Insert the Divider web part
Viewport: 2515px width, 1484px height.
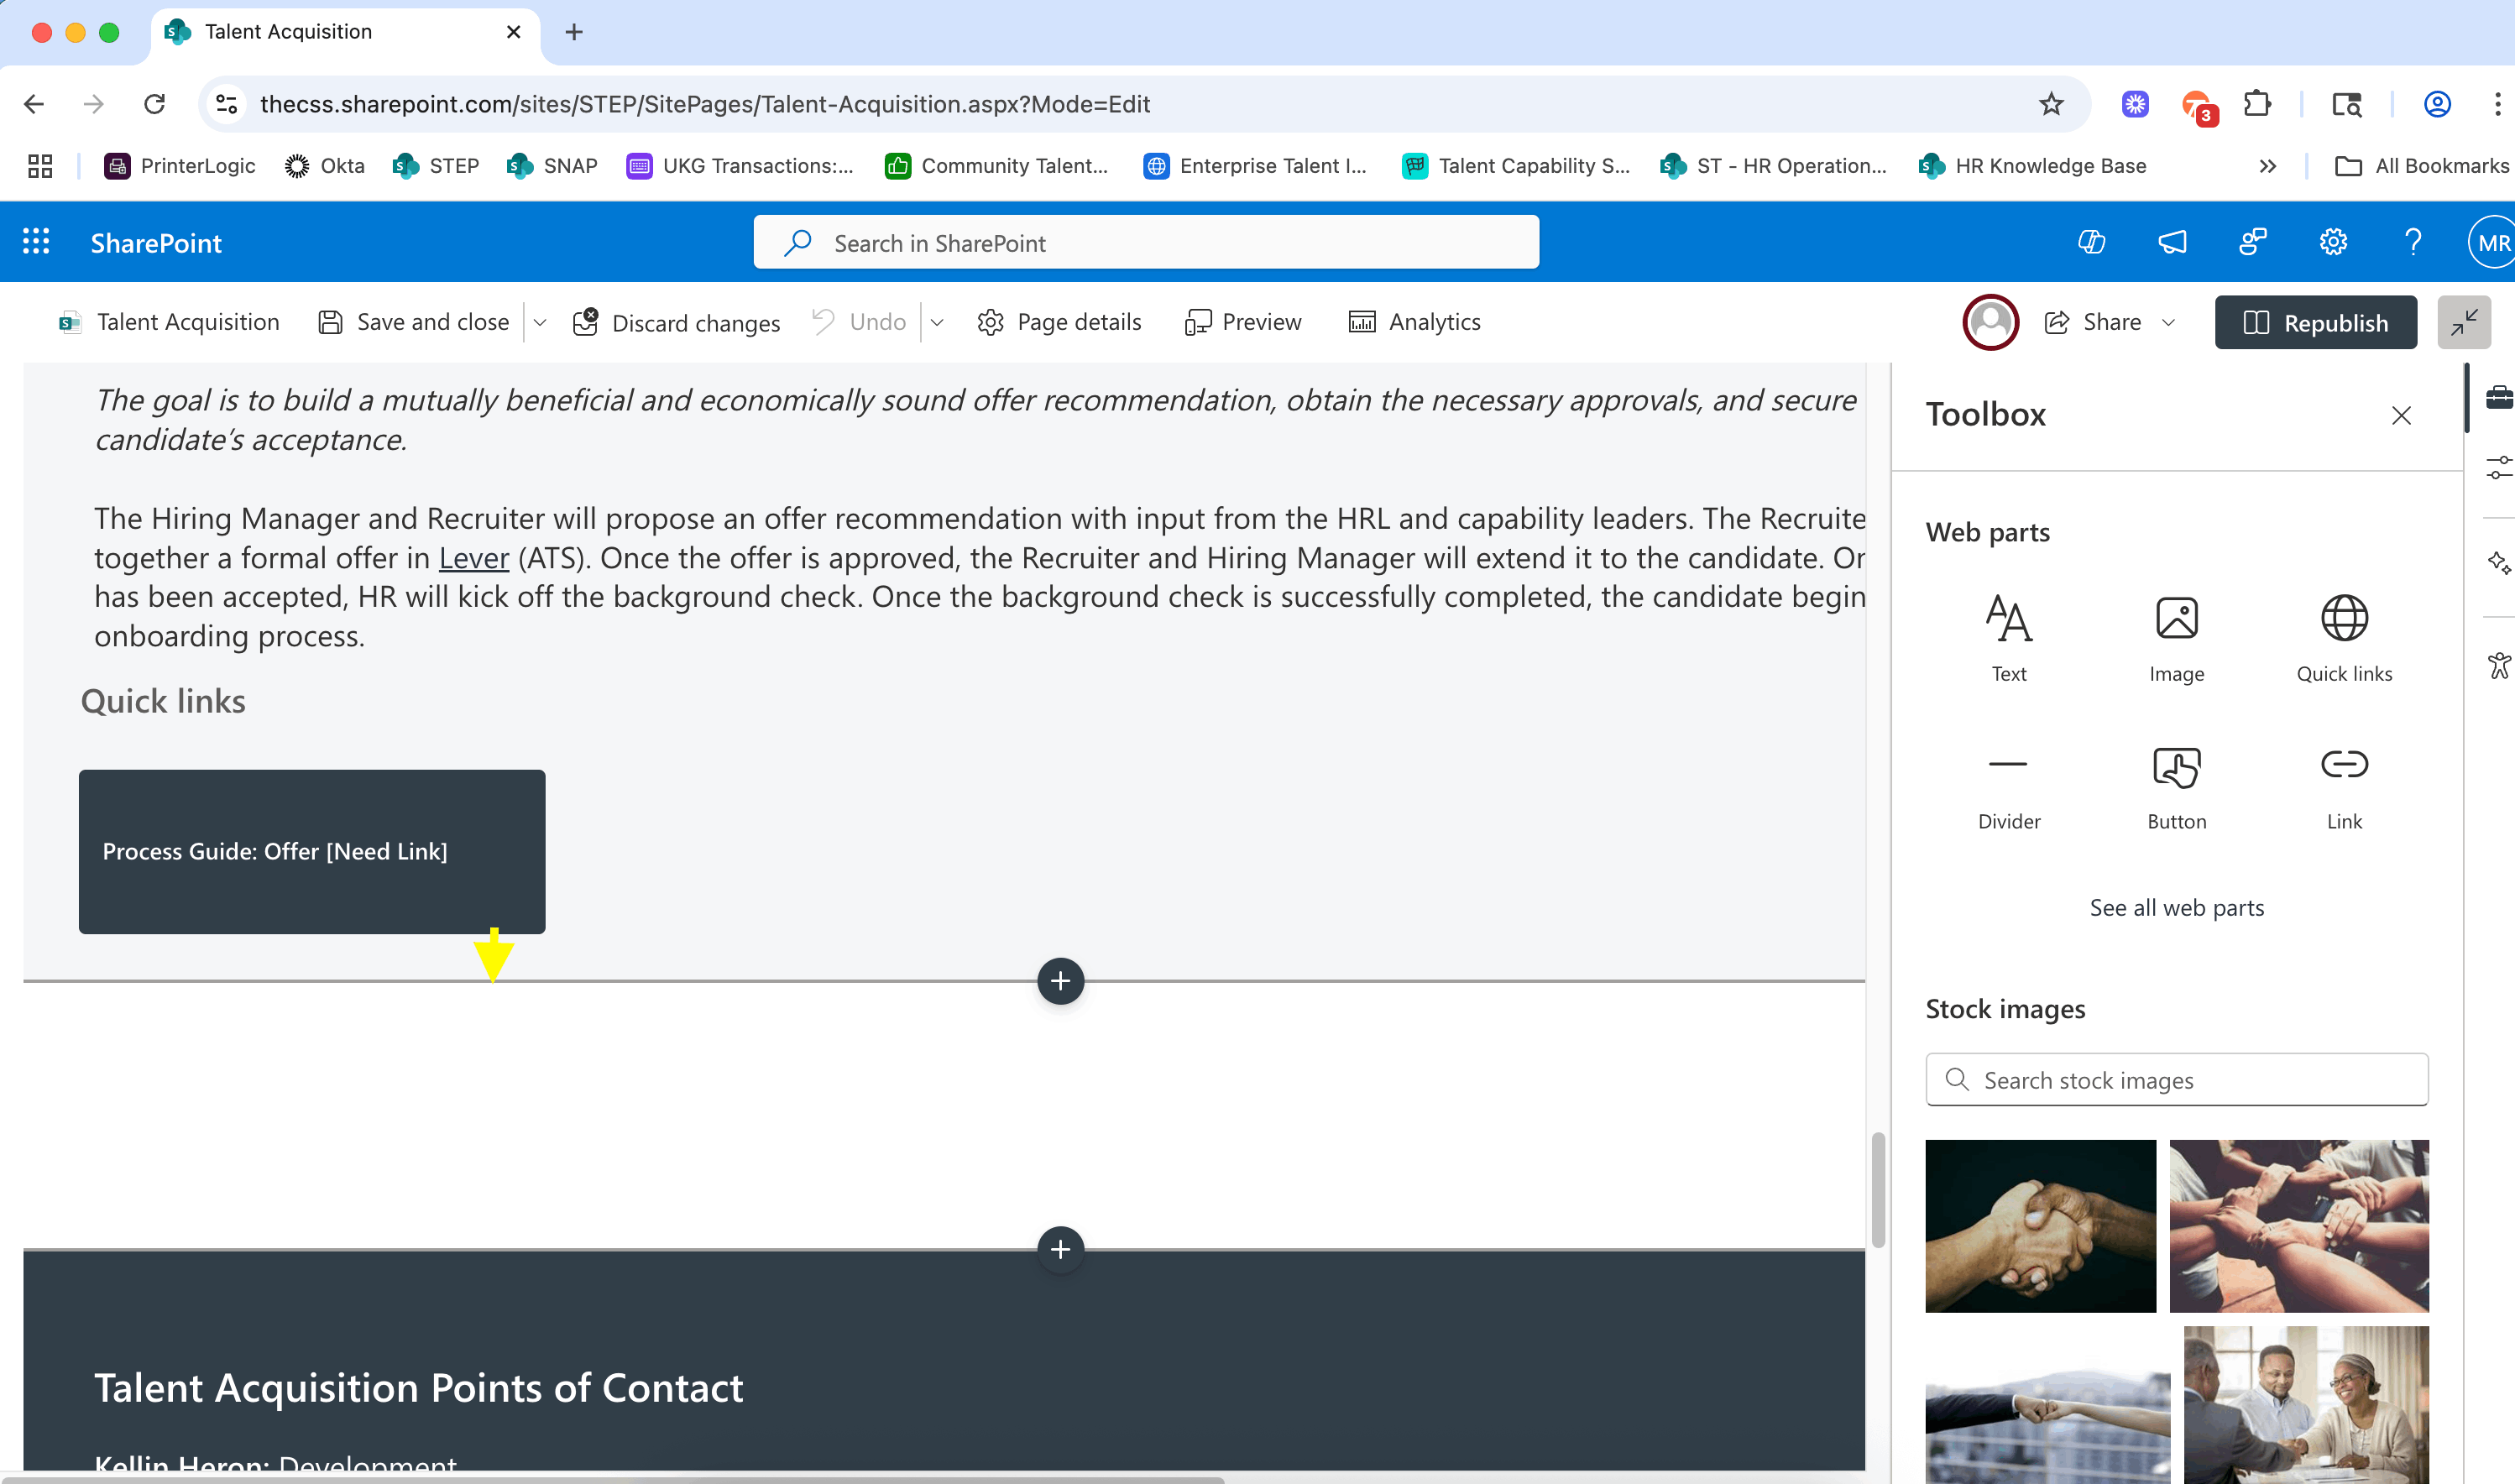[2008, 786]
